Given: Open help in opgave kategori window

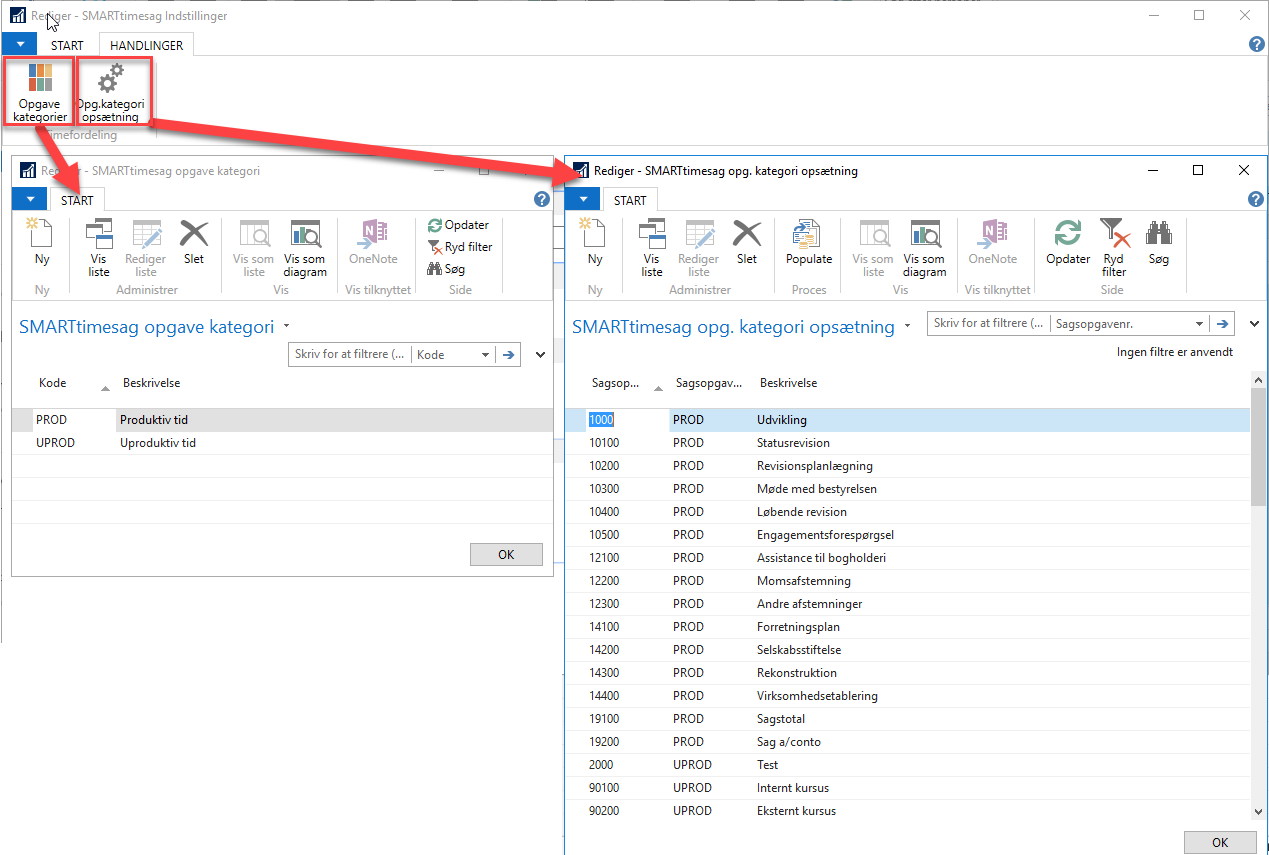Looking at the screenshot, I should point(542,199).
